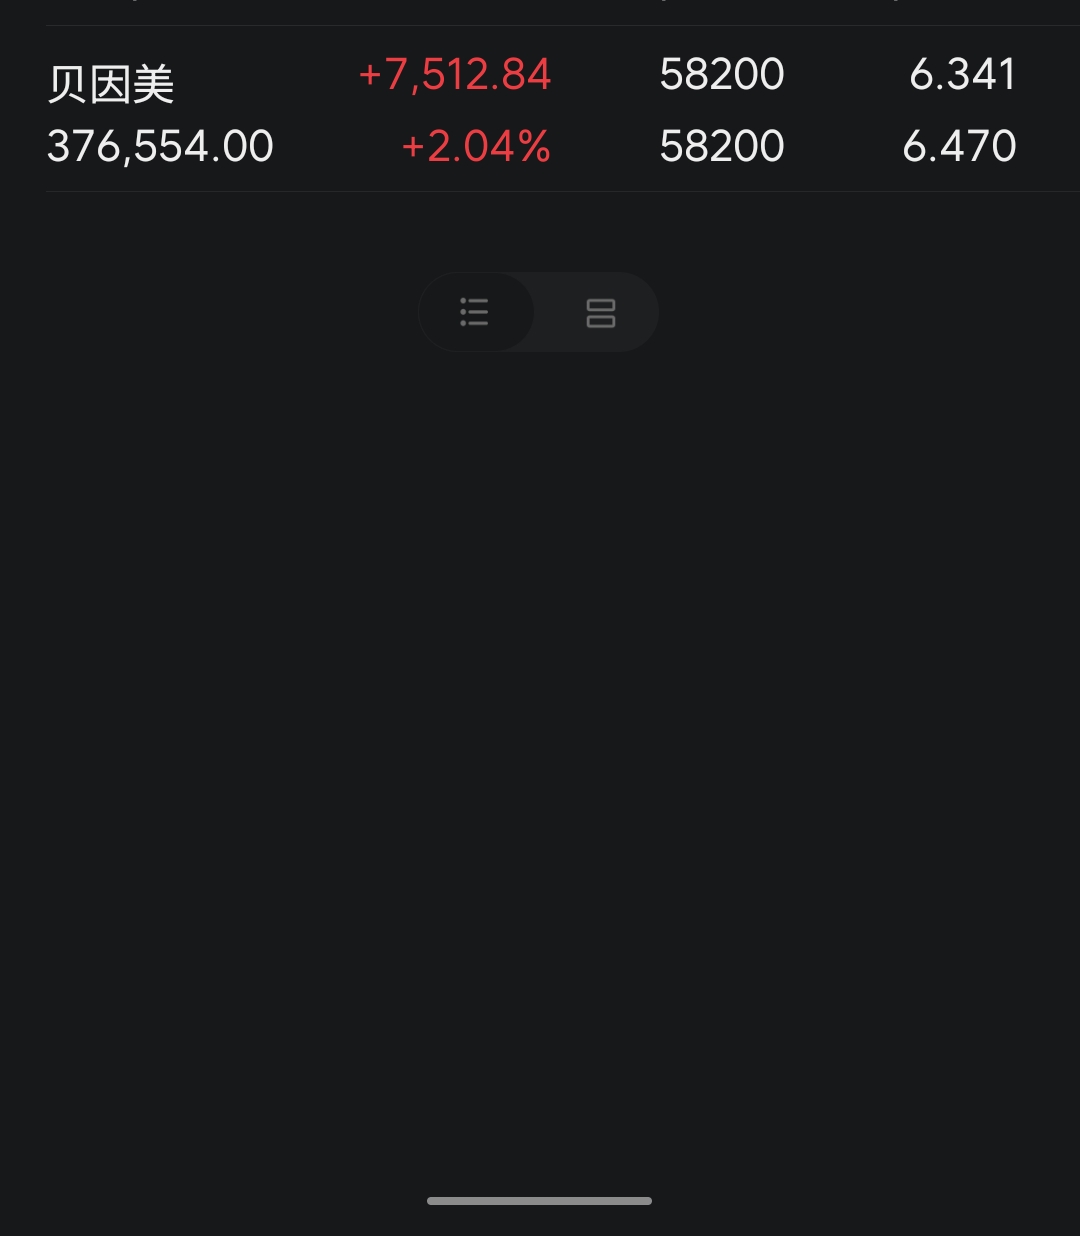Open the 贝因美 stock holding

[111, 84]
